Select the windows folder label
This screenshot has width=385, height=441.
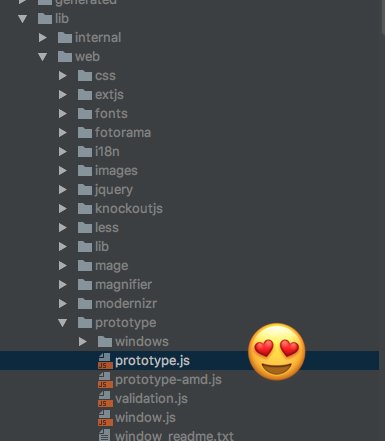point(142,342)
